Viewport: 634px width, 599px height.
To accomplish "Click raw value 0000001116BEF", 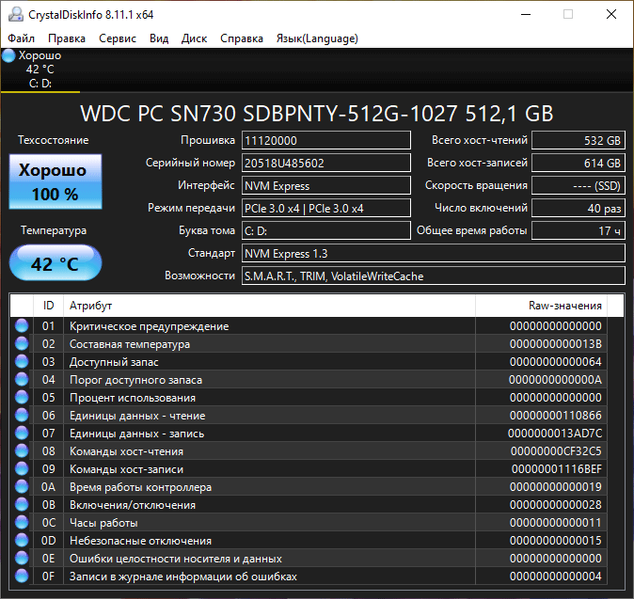I will pyautogui.click(x=556, y=469).
